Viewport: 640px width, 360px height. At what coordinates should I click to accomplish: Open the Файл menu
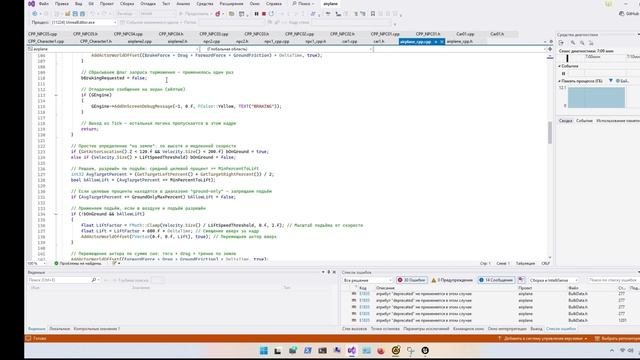point(44,4)
